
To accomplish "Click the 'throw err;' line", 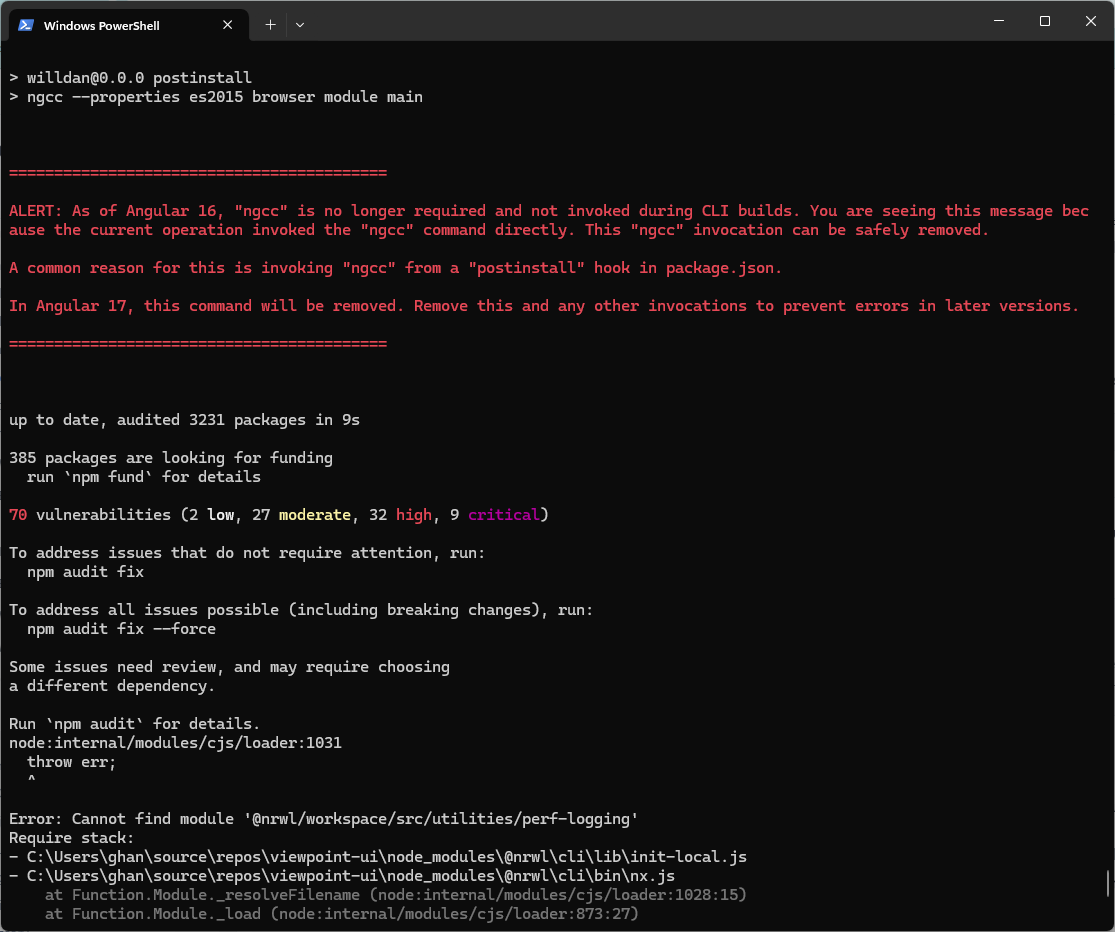I will tap(71, 762).
